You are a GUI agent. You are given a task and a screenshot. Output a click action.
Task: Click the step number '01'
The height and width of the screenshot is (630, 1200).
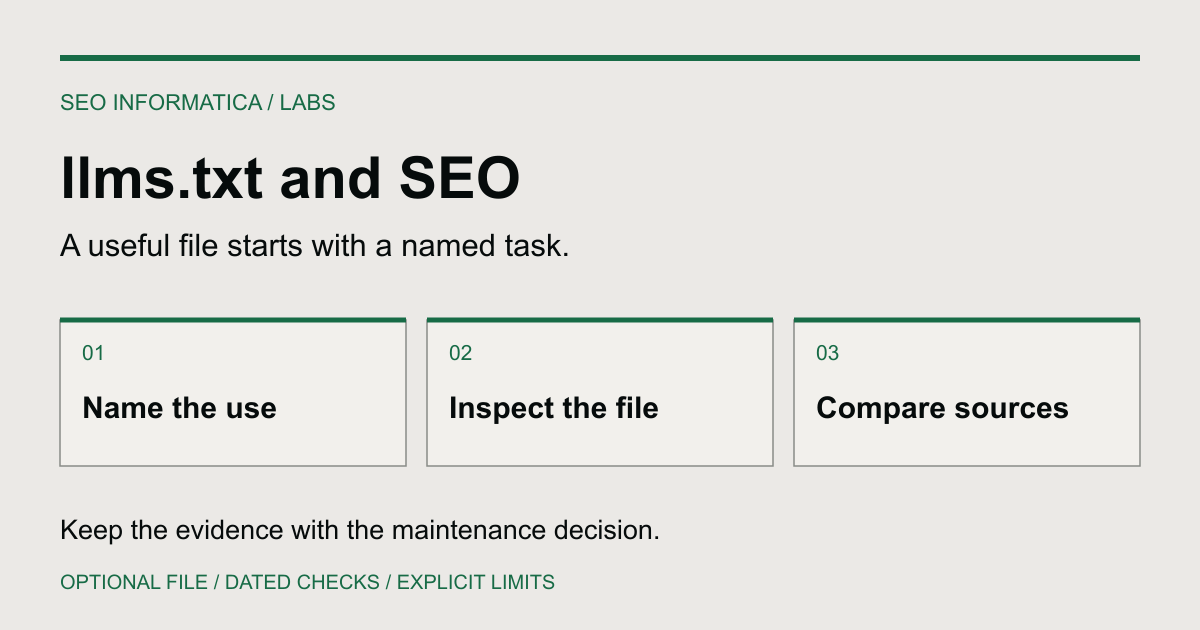[x=93, y=353]
